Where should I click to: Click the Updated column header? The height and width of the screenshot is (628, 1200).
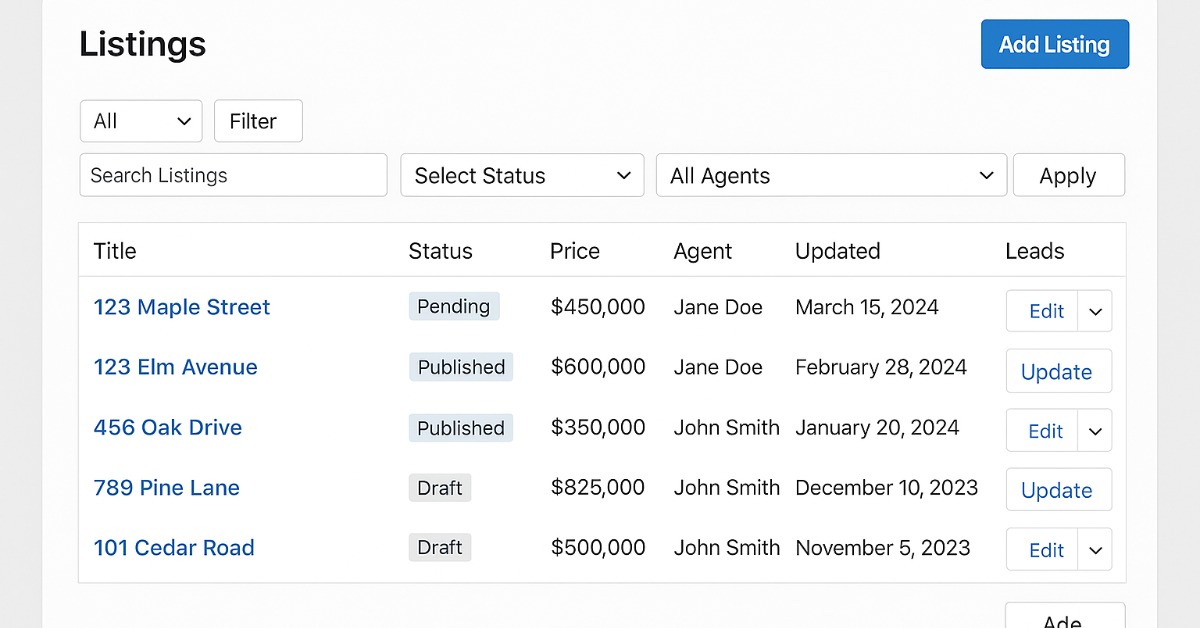pyautogui.click(x=837, y=251)
